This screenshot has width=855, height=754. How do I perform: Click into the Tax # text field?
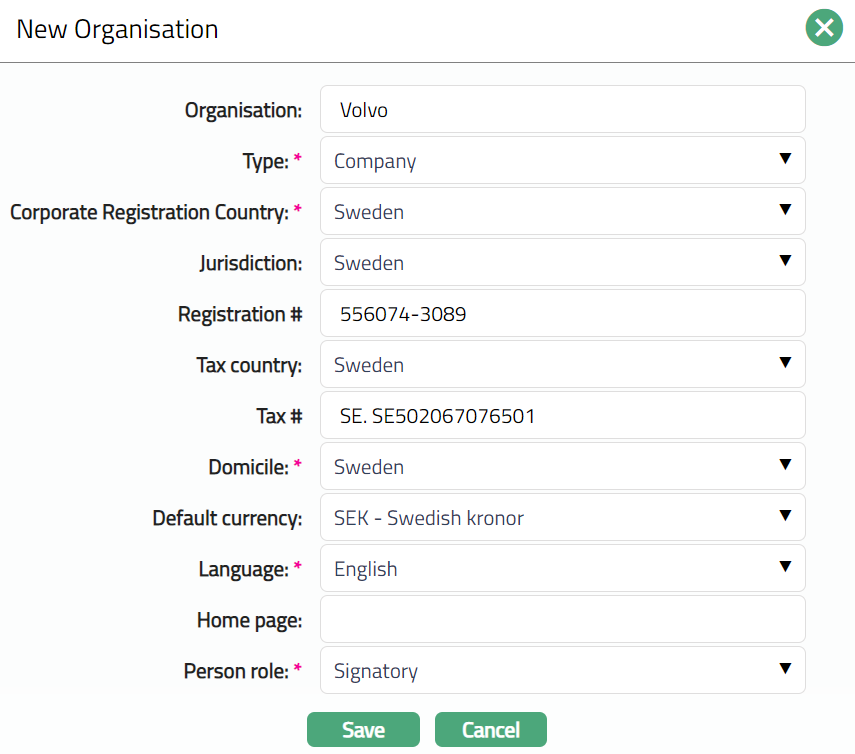[x=562, y=416]
